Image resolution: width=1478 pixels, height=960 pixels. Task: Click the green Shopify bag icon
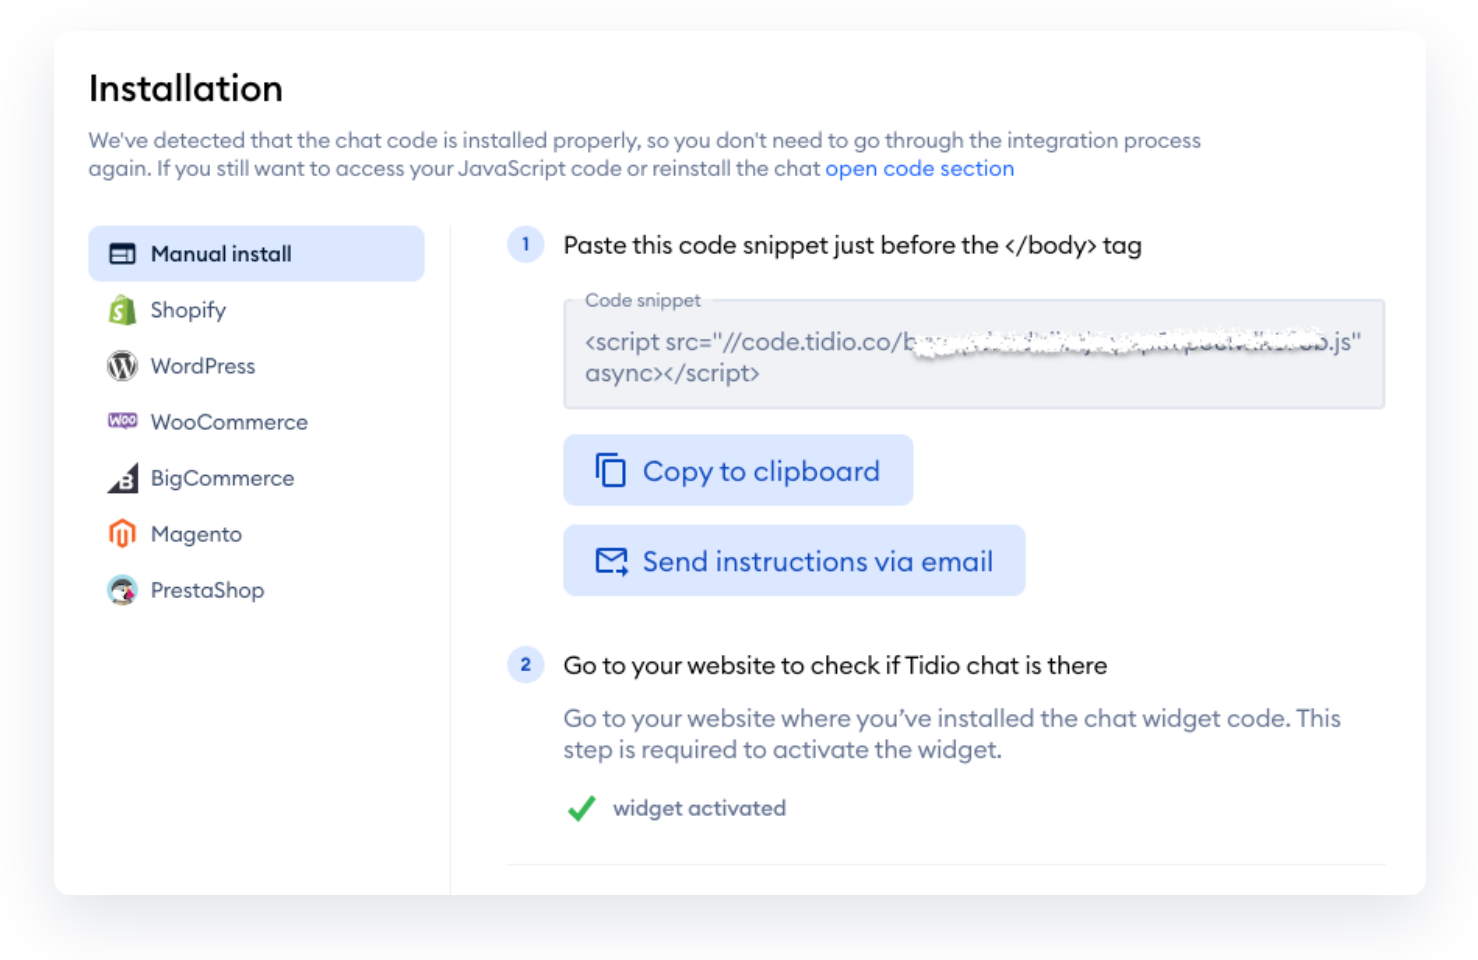[122, 310]
